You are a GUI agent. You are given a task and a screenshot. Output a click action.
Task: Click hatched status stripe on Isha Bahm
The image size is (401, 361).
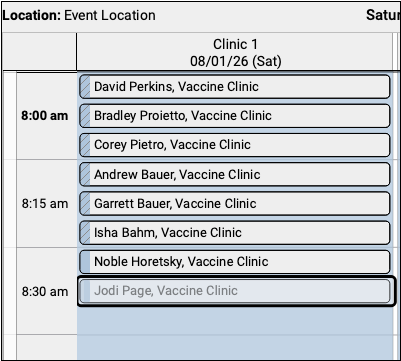click(x=85, y=232)
